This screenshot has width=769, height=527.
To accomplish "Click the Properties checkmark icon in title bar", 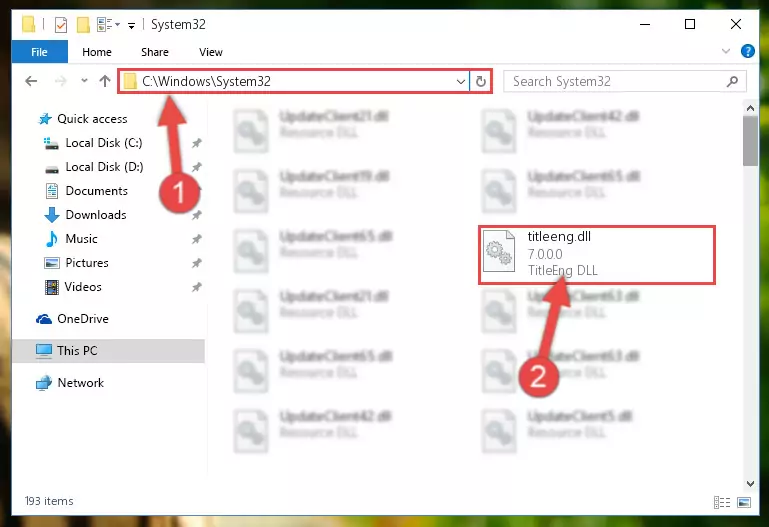I will click(61, 24).
